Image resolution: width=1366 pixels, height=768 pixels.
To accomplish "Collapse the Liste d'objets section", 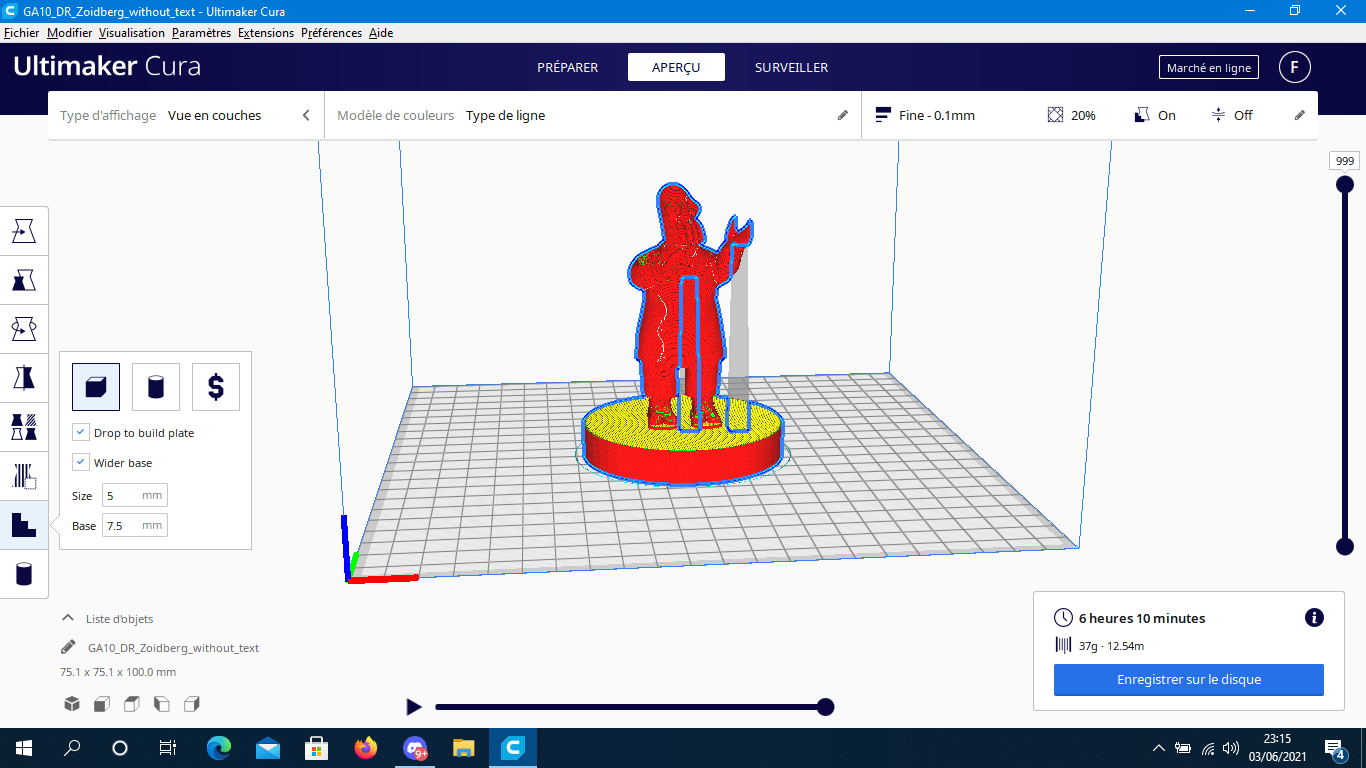I will coord(68,618).
